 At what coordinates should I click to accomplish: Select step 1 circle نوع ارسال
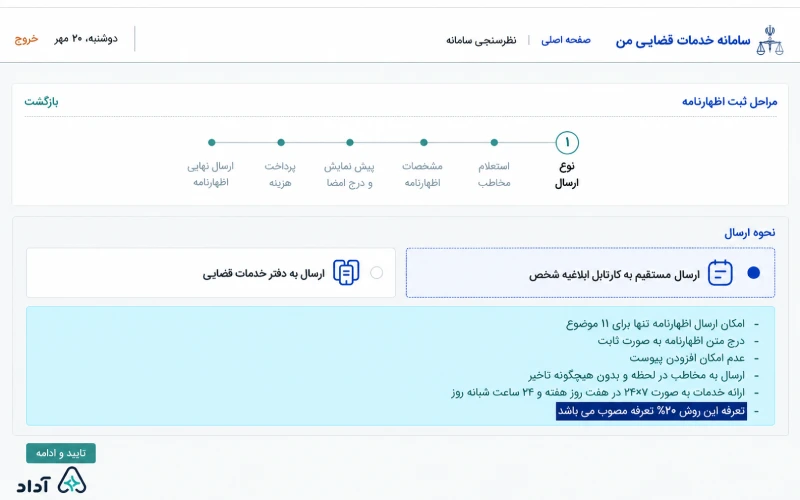tap(567, 143)
